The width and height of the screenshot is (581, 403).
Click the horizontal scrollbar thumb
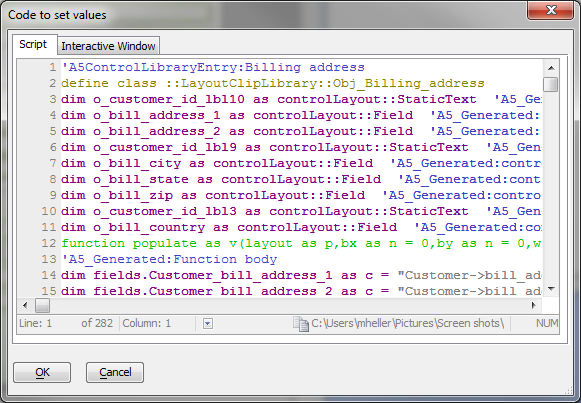coord(42,306)
